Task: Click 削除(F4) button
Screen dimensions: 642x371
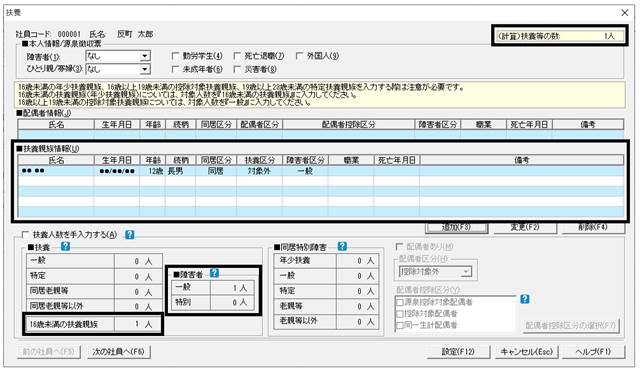Action: 593,227
